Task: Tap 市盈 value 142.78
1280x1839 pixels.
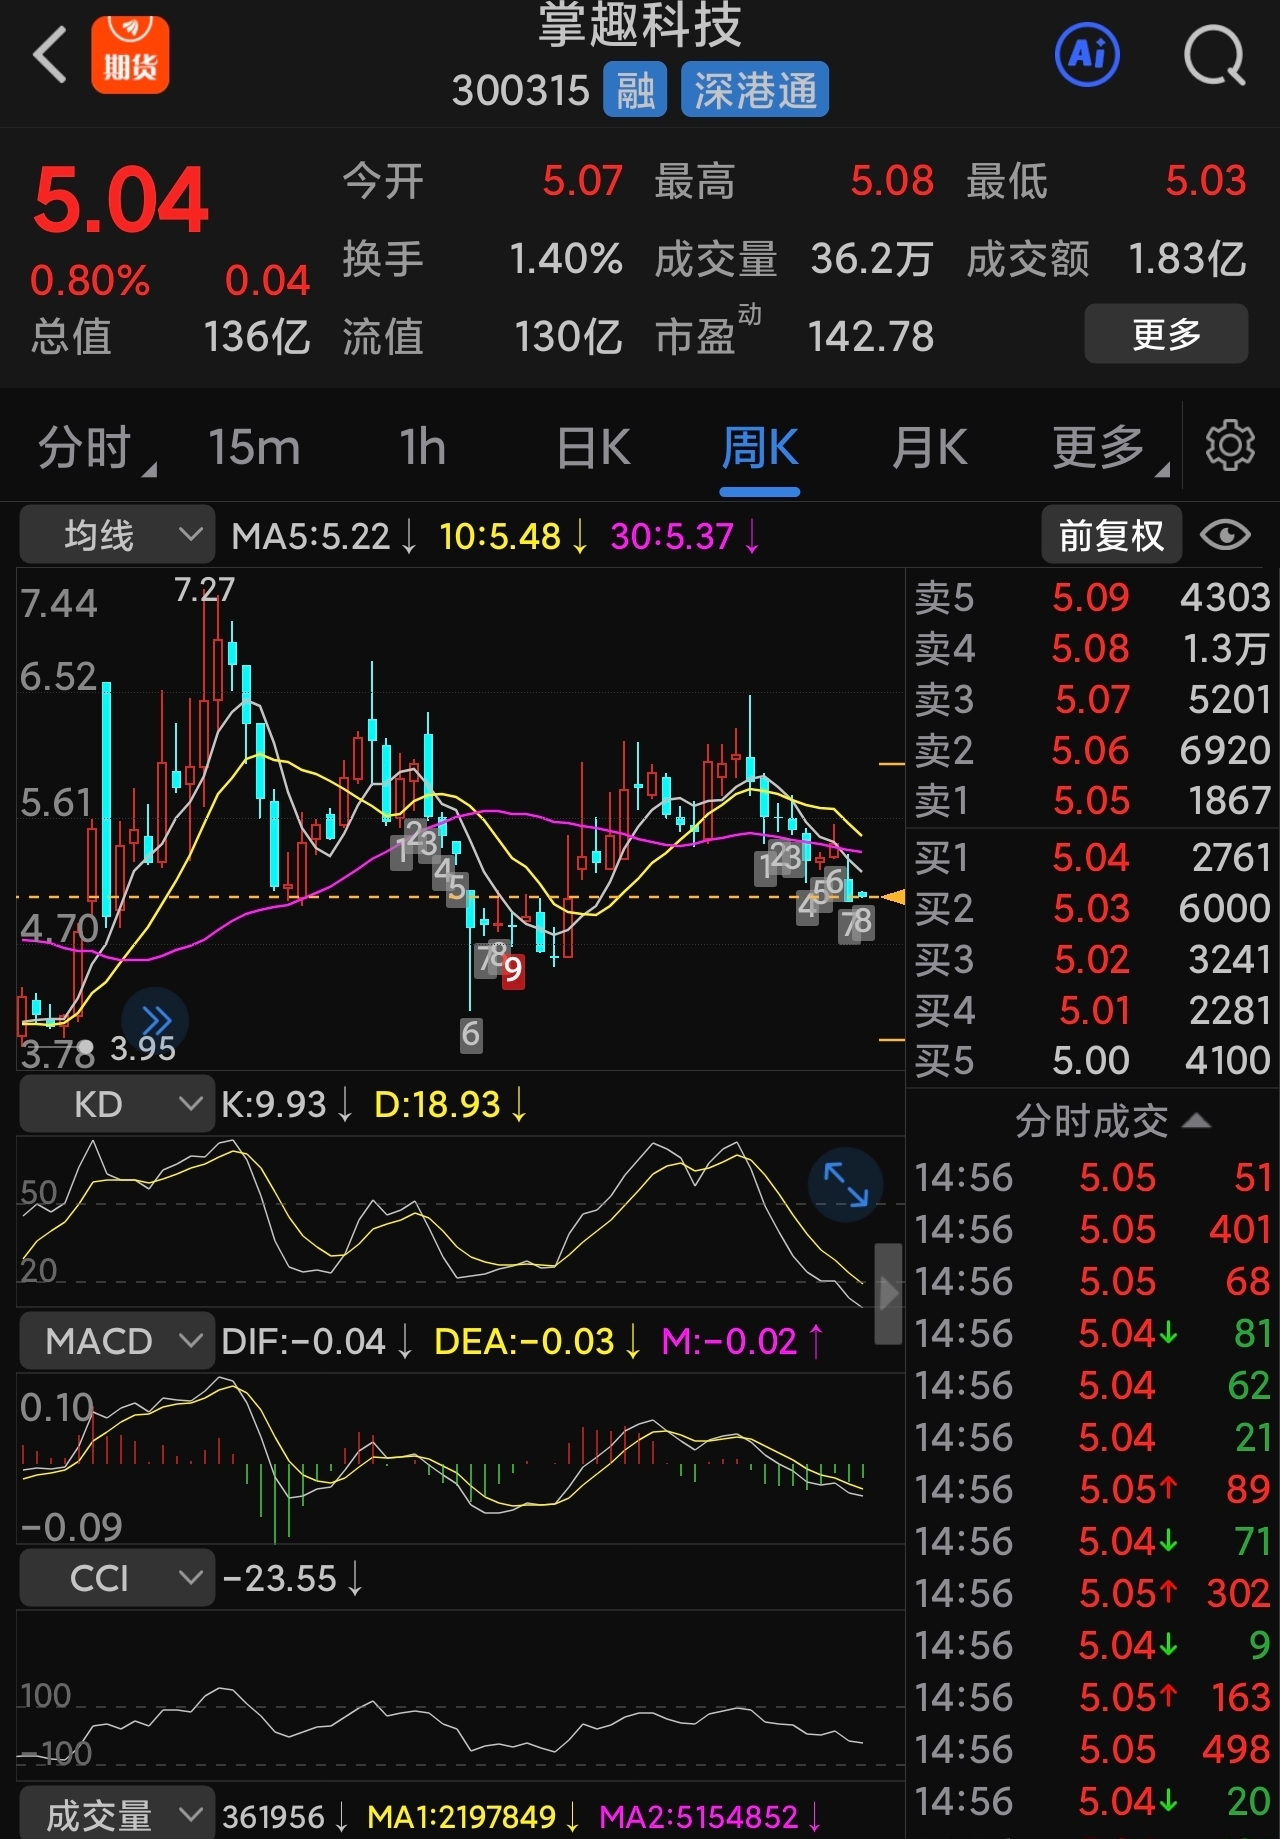Action: click(871, 337)
